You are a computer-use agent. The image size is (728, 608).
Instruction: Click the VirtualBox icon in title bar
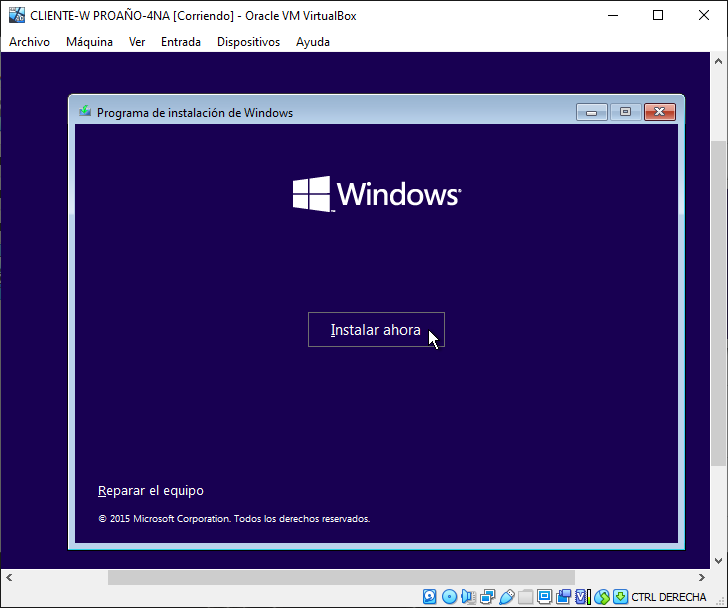17,15
